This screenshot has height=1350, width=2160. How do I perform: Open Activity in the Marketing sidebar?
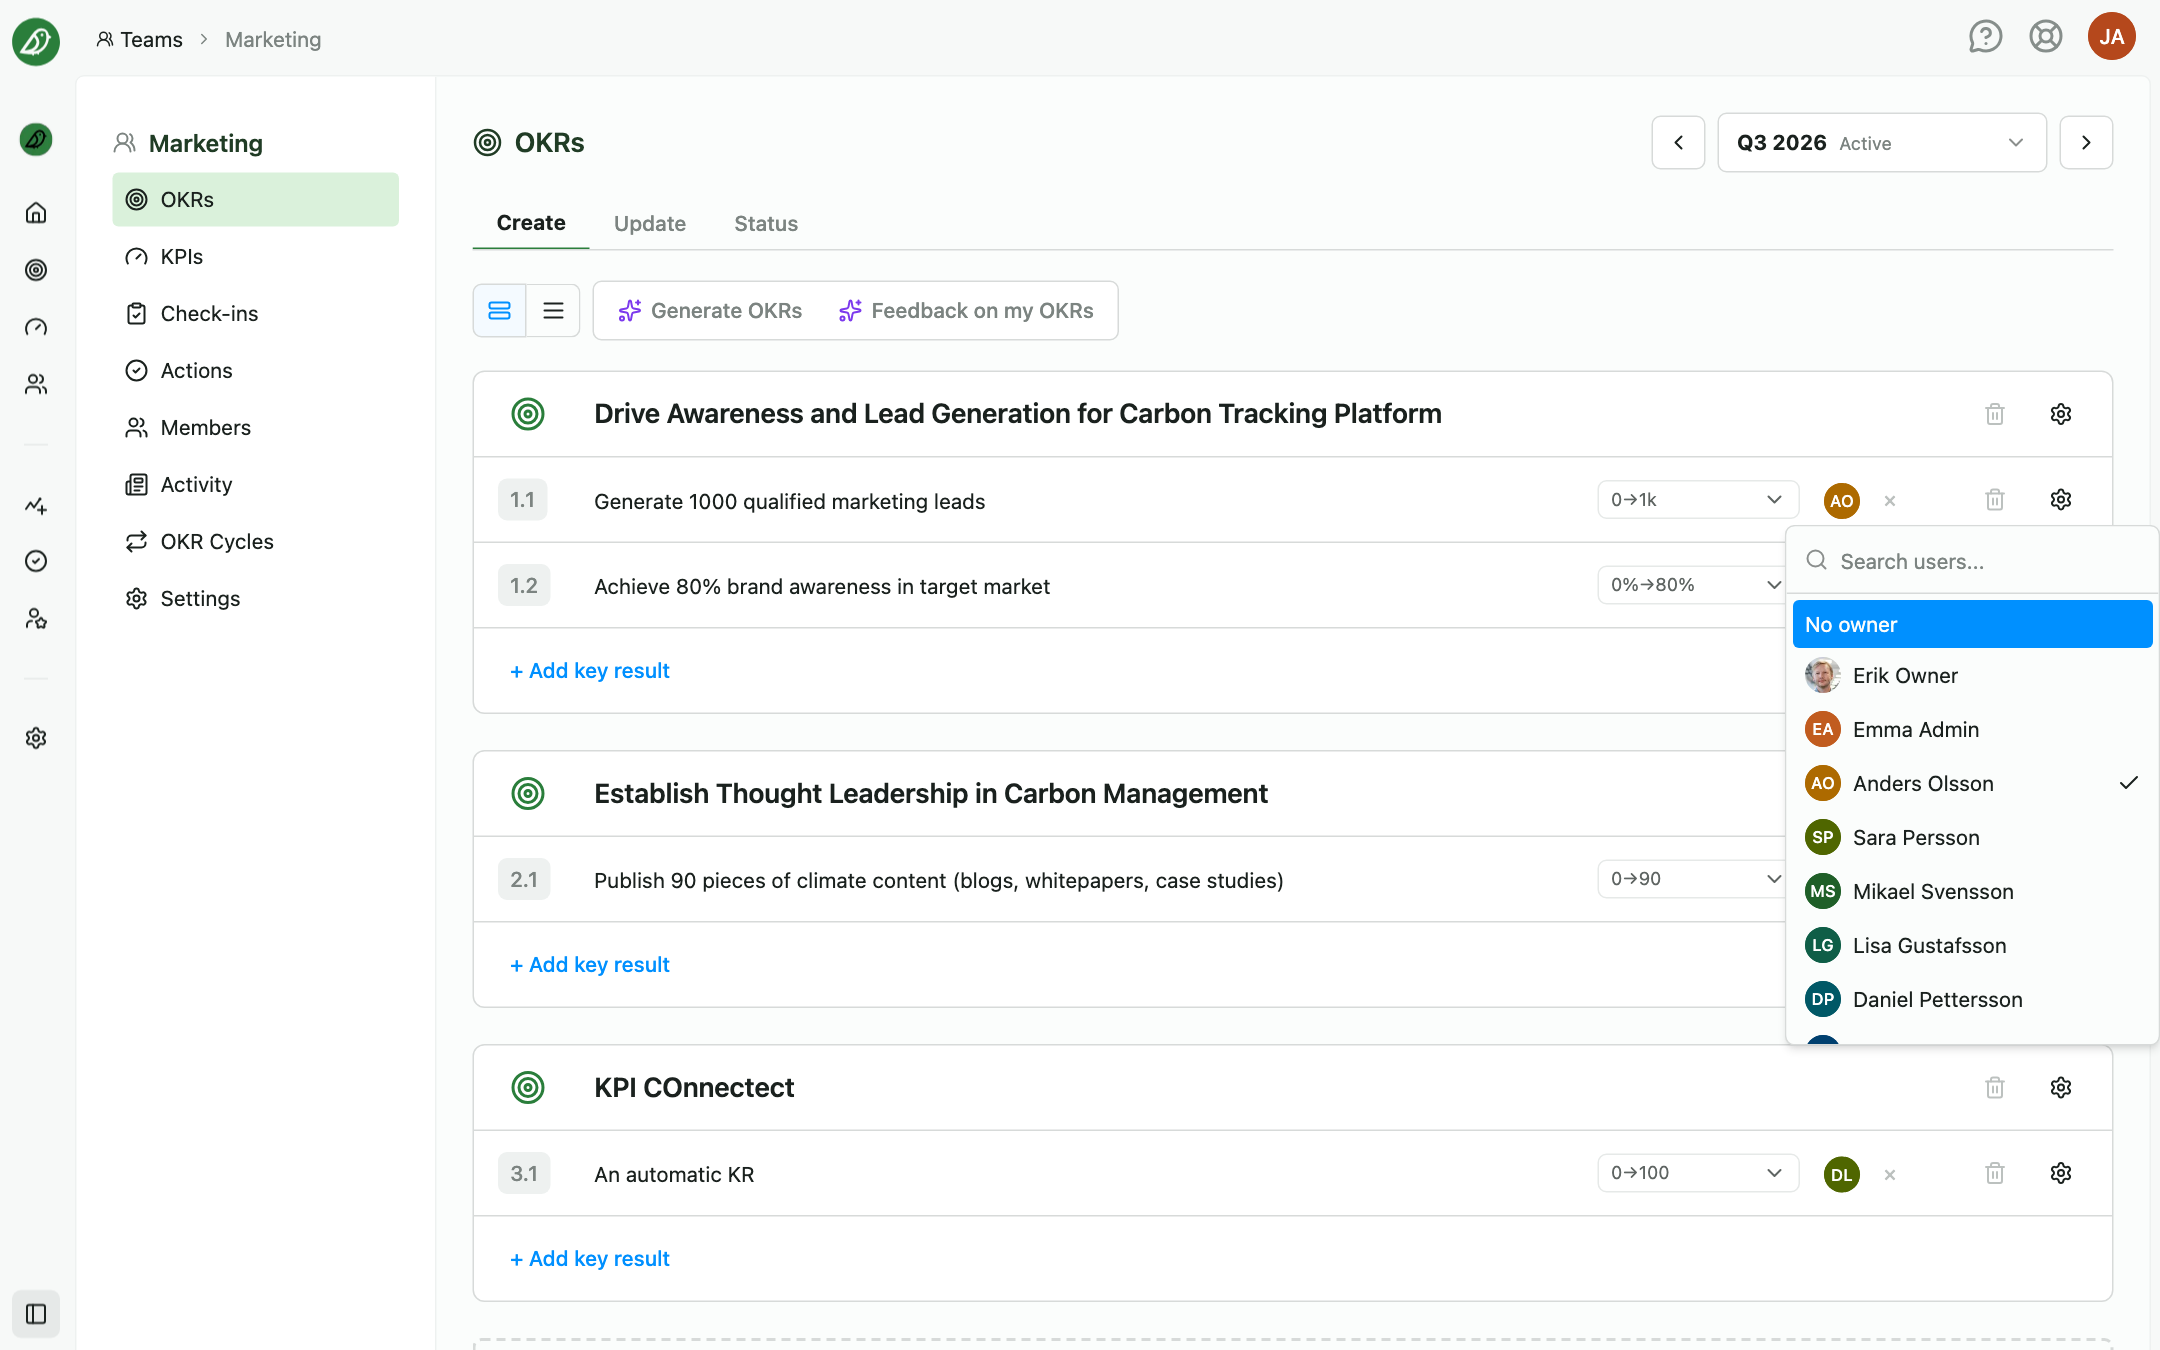click(x=256, y=485)
